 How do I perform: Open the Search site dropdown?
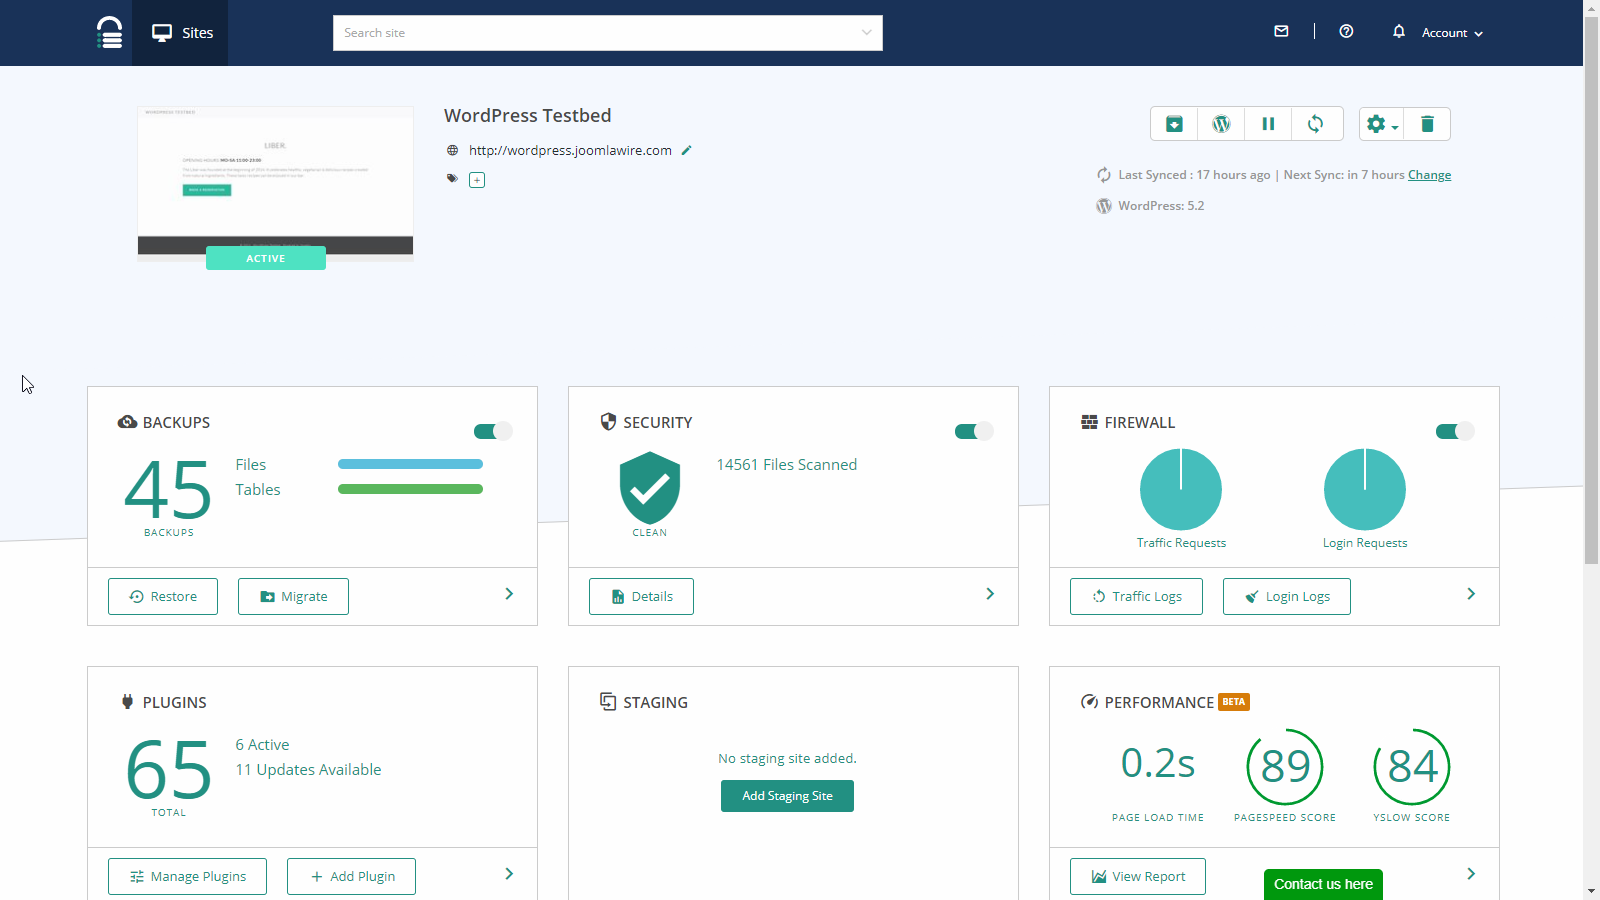608,33
